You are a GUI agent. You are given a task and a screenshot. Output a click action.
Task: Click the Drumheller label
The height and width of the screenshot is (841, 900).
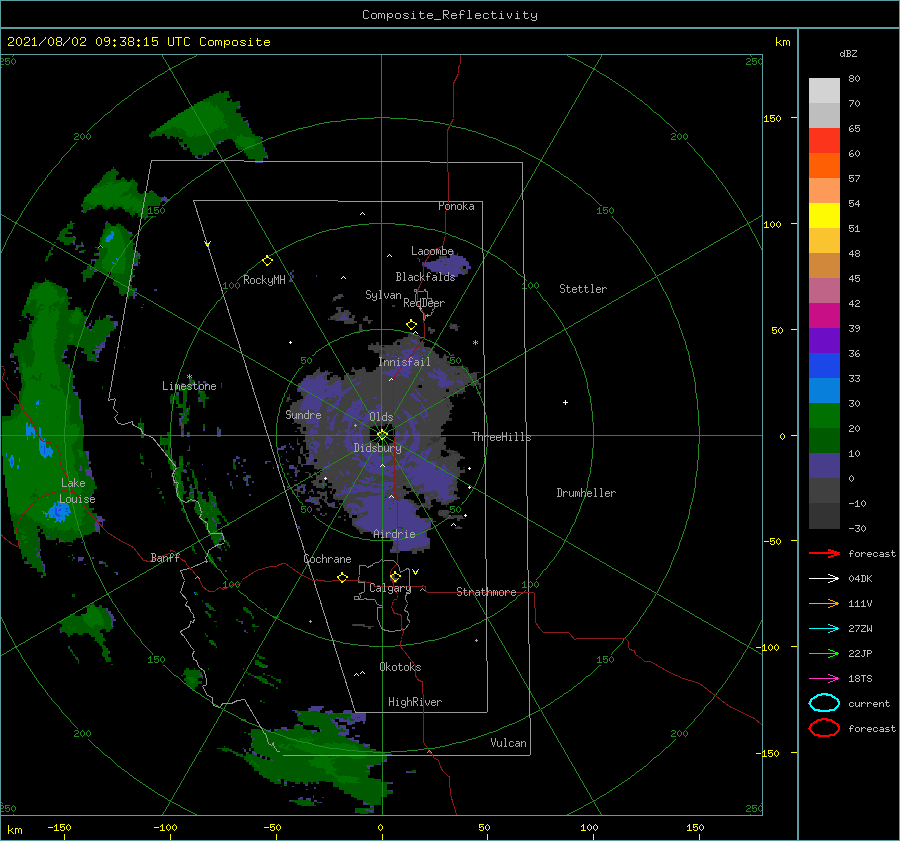coord(586,493)
